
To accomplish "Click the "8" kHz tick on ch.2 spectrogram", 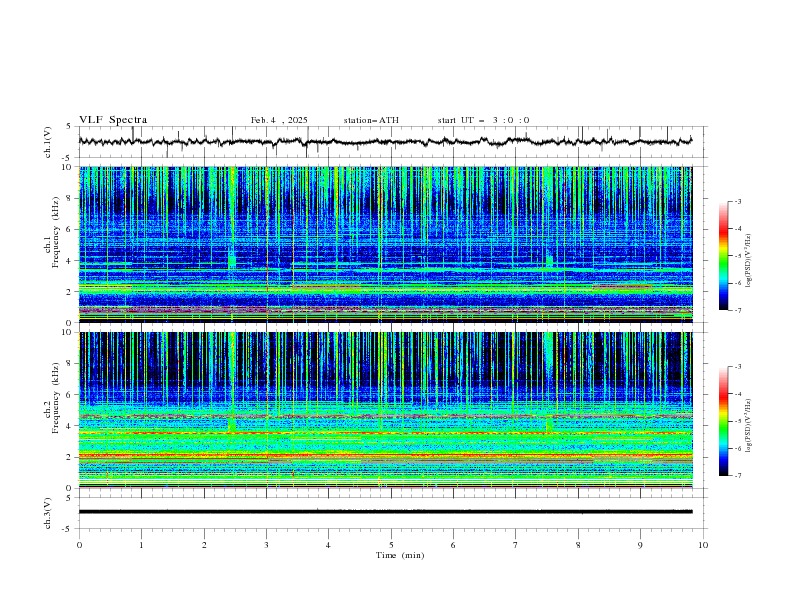I will point(70,364).
